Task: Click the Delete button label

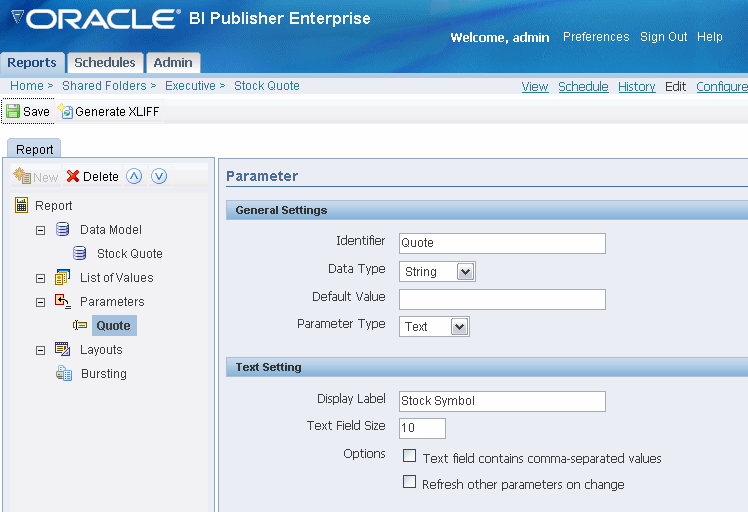Action: 101,177
